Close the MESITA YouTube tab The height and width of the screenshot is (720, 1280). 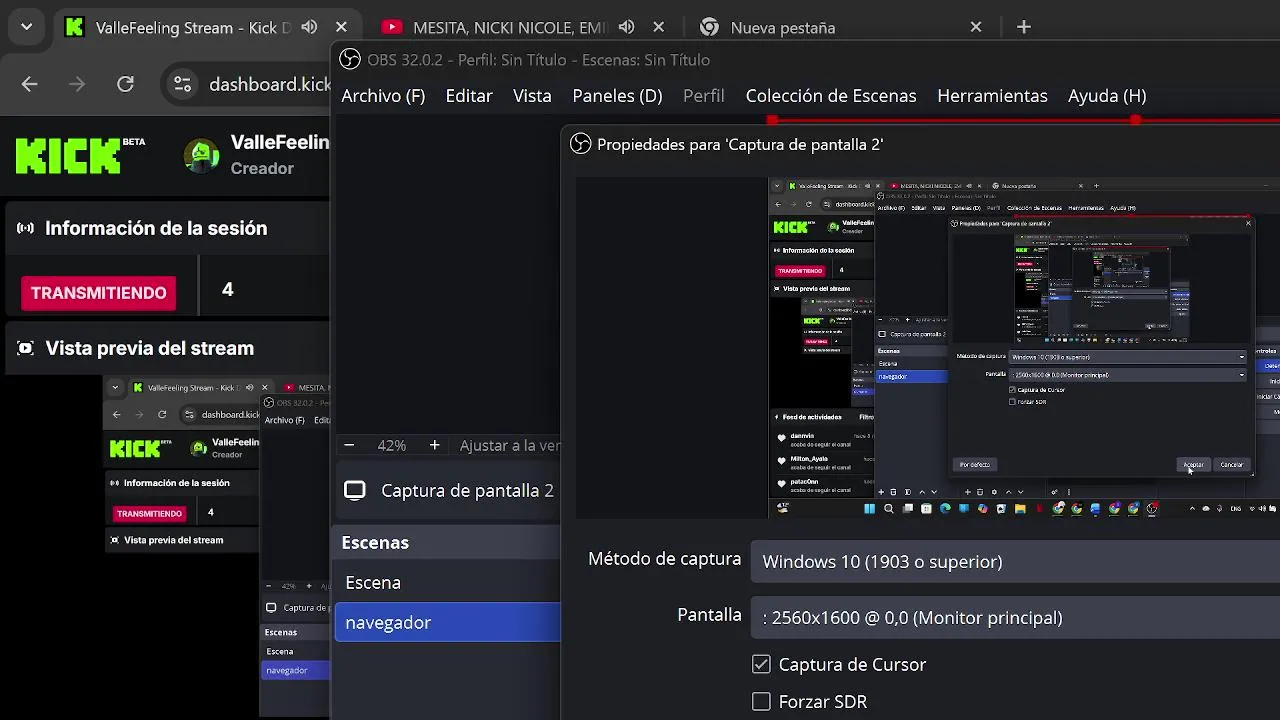[659, 27]
